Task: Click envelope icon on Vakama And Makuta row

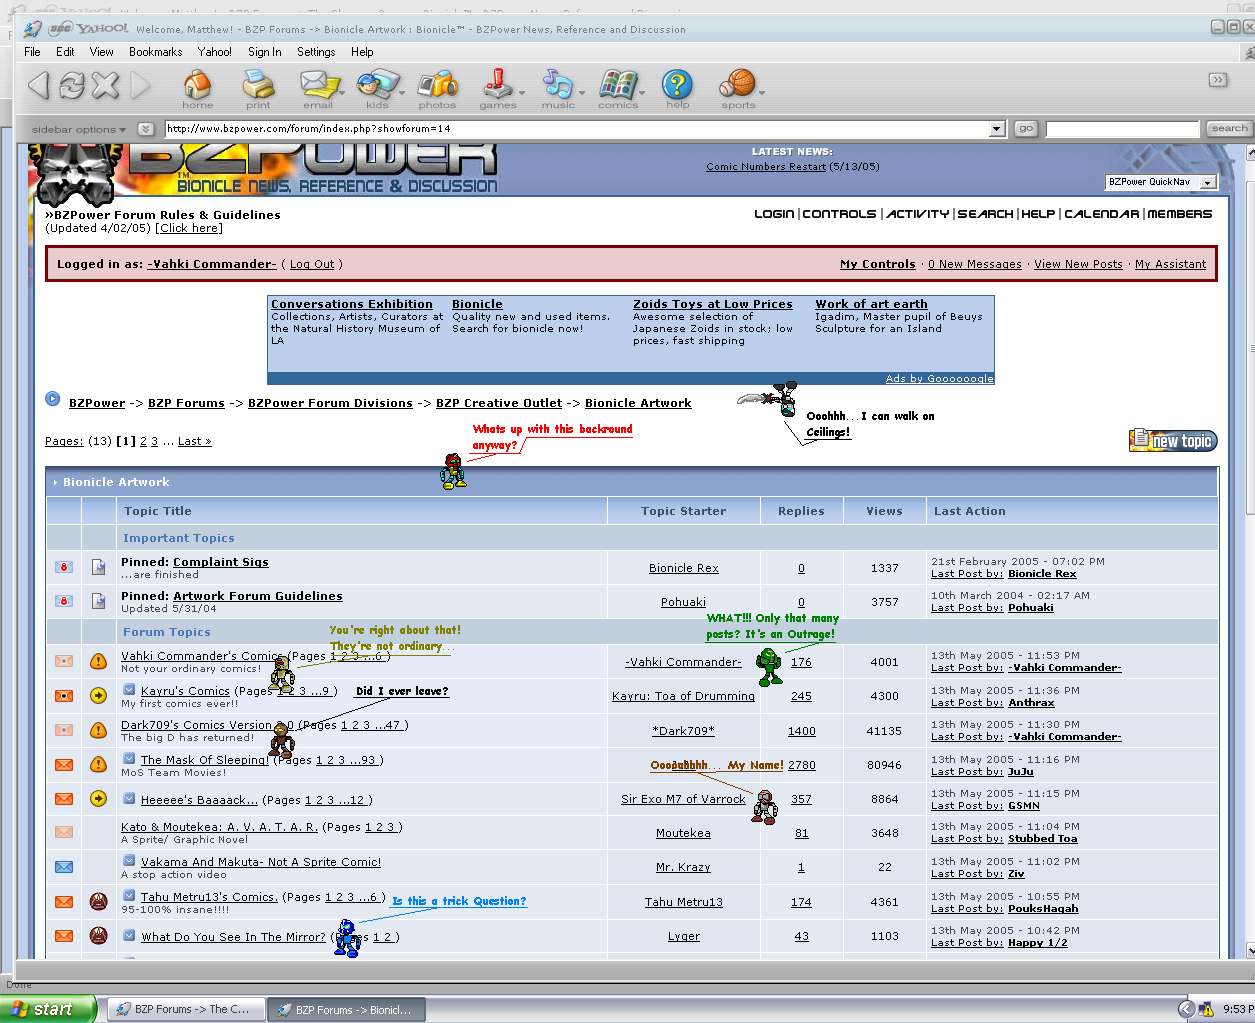Action: pyautogui.click(x=64, y=867)
